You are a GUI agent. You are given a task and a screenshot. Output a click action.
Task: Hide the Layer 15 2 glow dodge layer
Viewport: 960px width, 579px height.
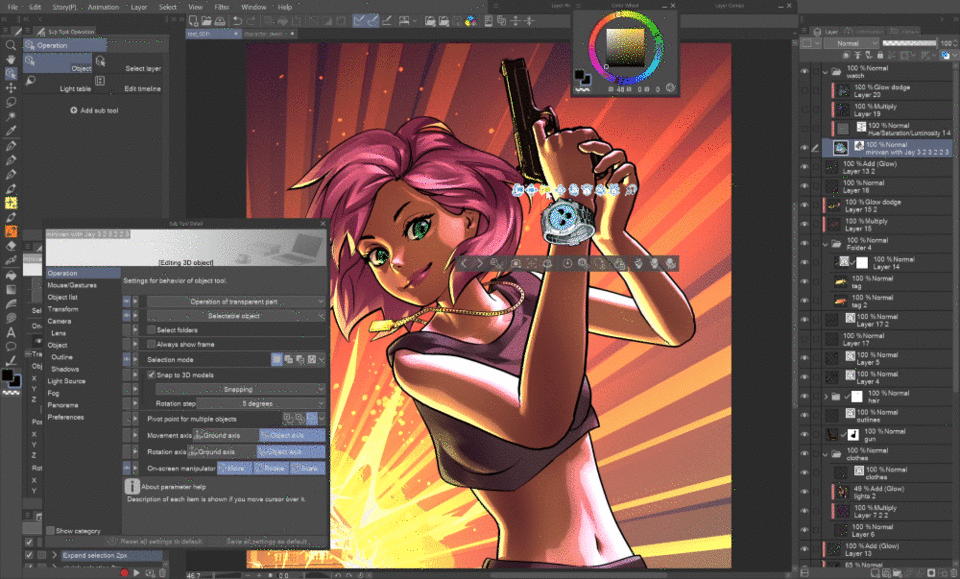(804, 205)
